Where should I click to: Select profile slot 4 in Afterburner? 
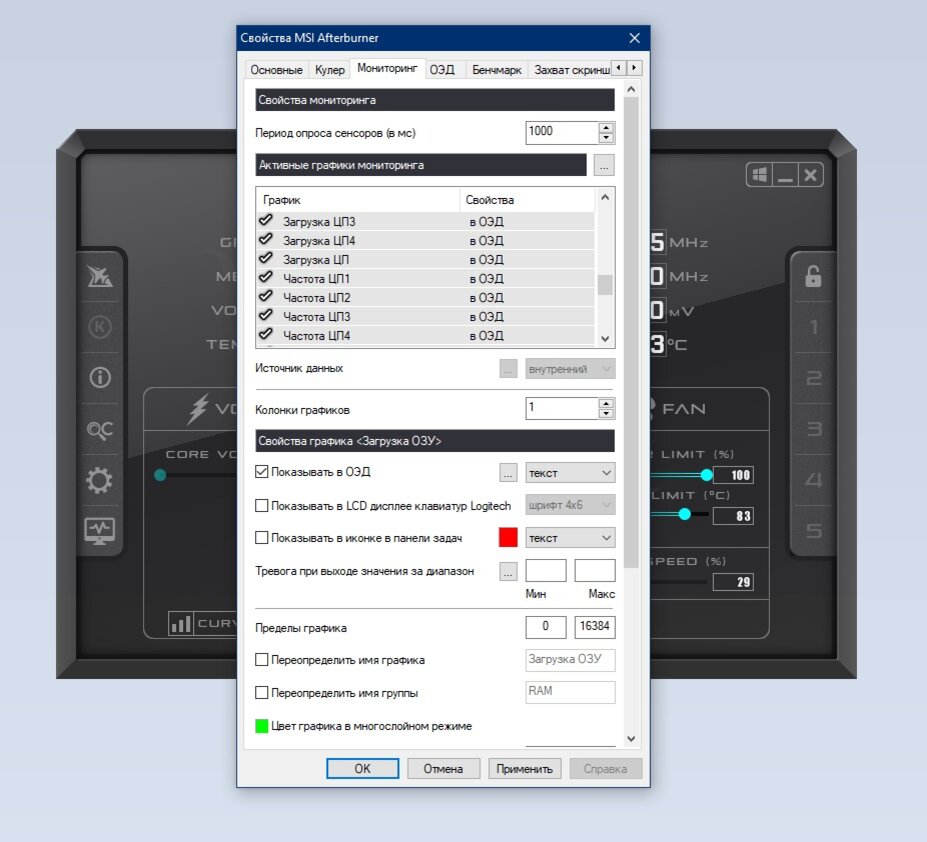(x=813, y=480)
